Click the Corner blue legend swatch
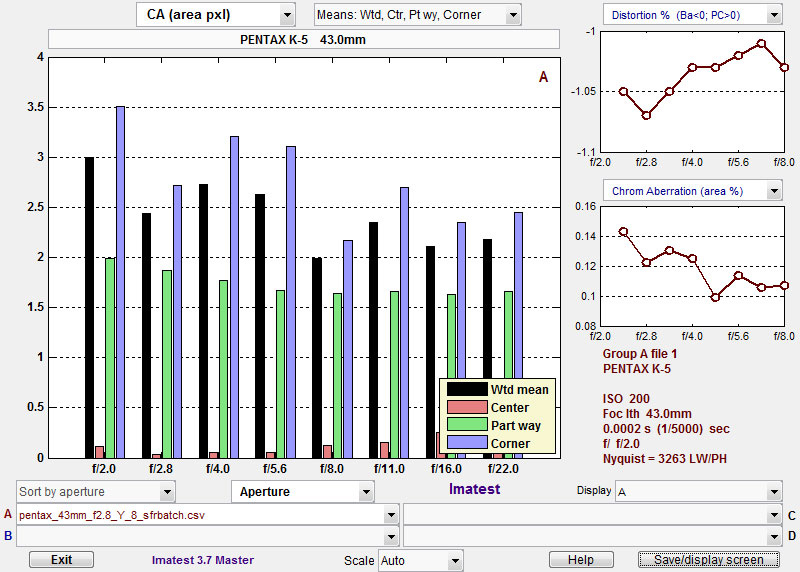This screenshot has height=572, width=800. (467, 443)
